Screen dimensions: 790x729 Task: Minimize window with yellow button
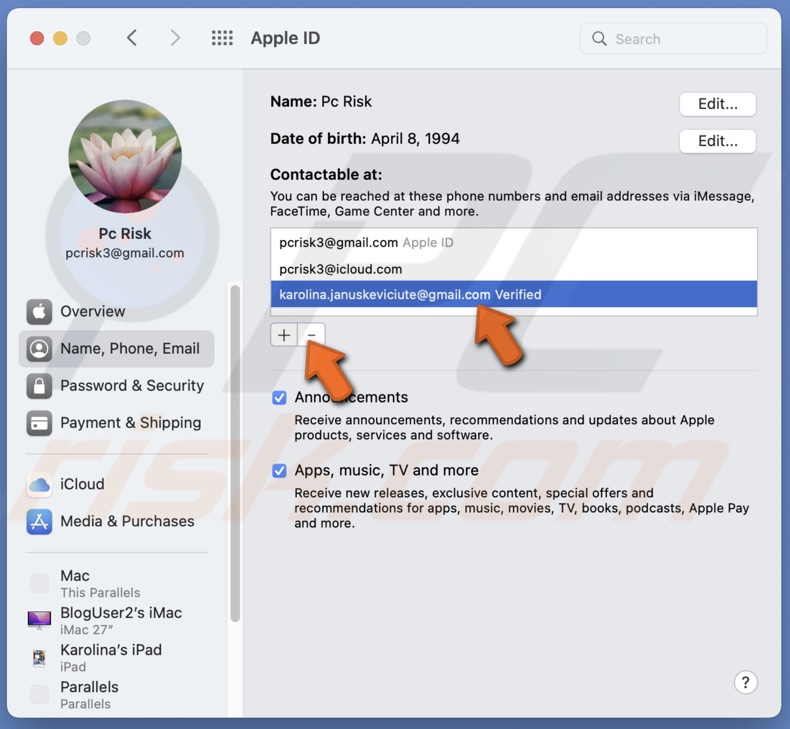(x=60, y=38)
